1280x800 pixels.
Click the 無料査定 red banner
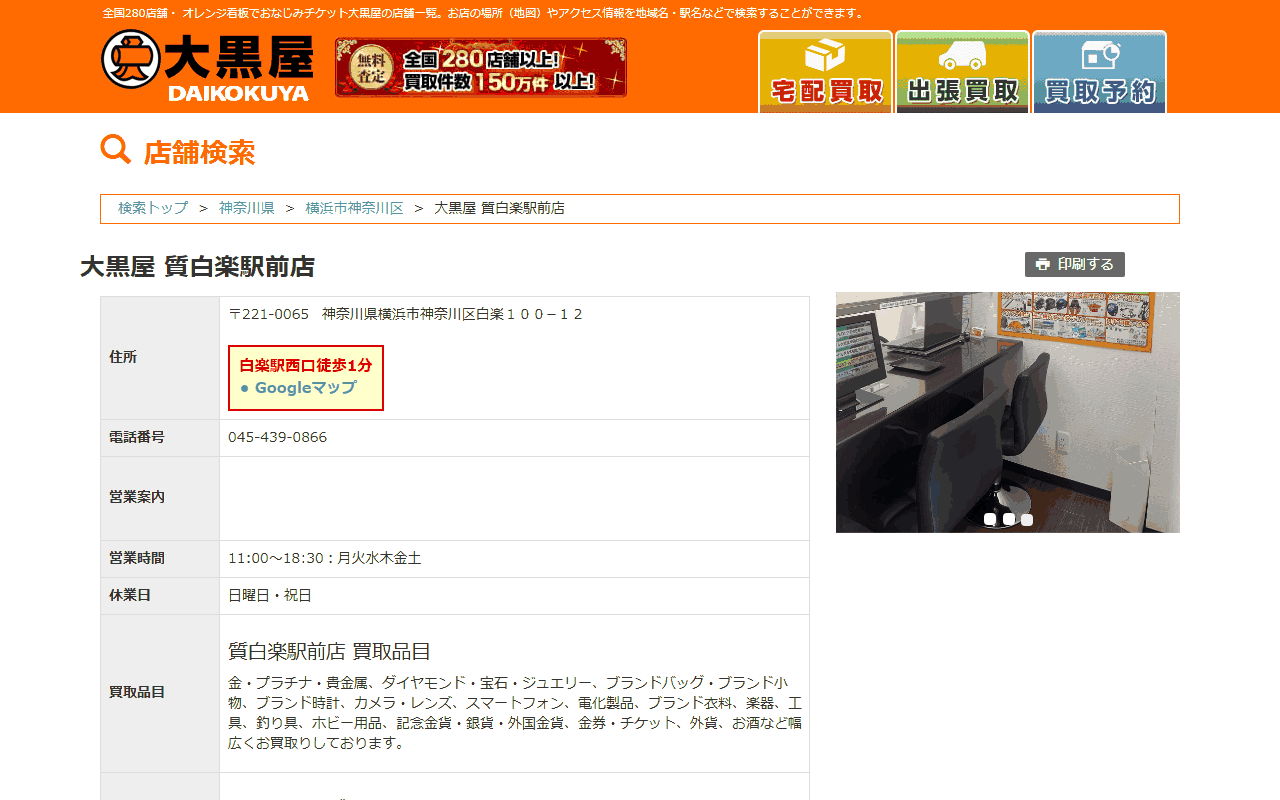point(481,67)
